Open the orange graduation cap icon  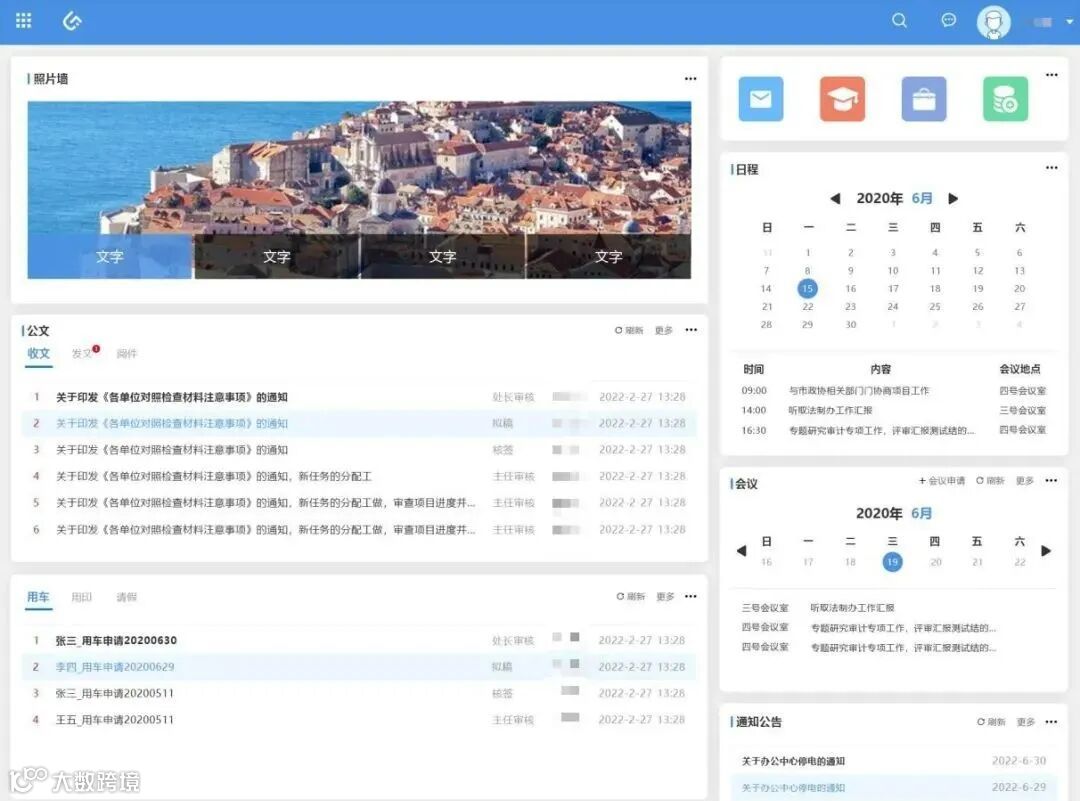coord(842,99)
